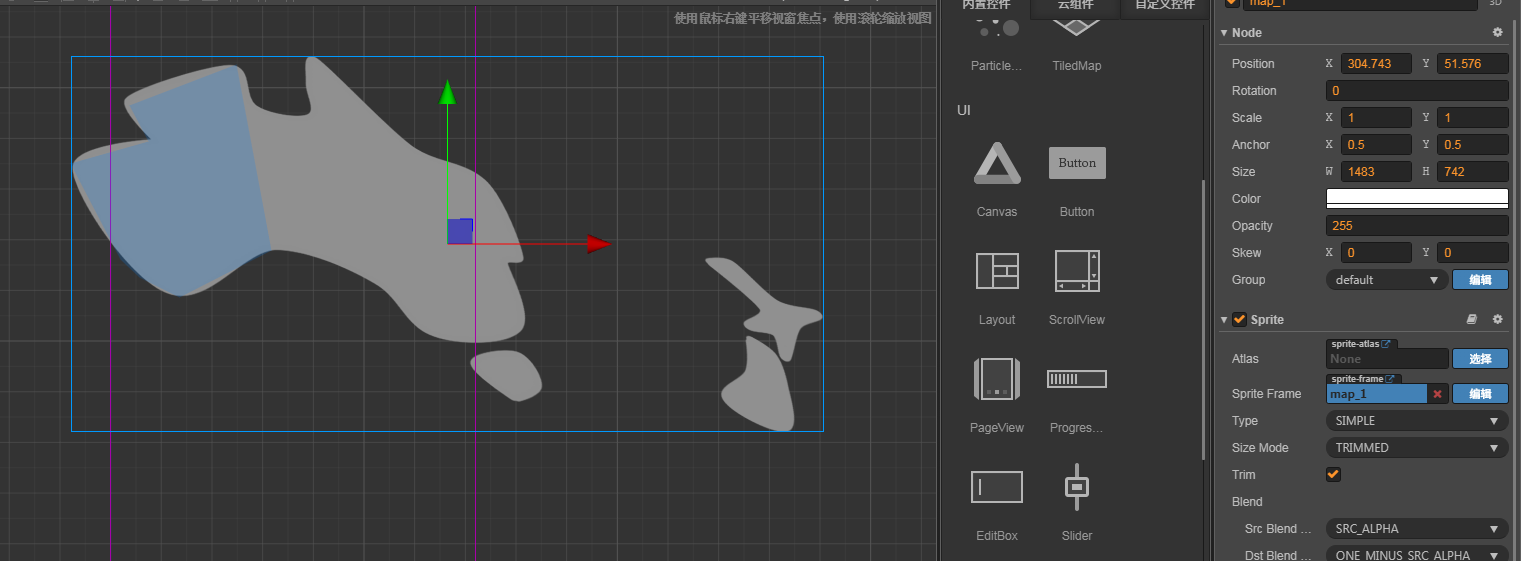Collapse the Node section
The height and width of the screenshot is (561, 1521).
pos(1223,33)
